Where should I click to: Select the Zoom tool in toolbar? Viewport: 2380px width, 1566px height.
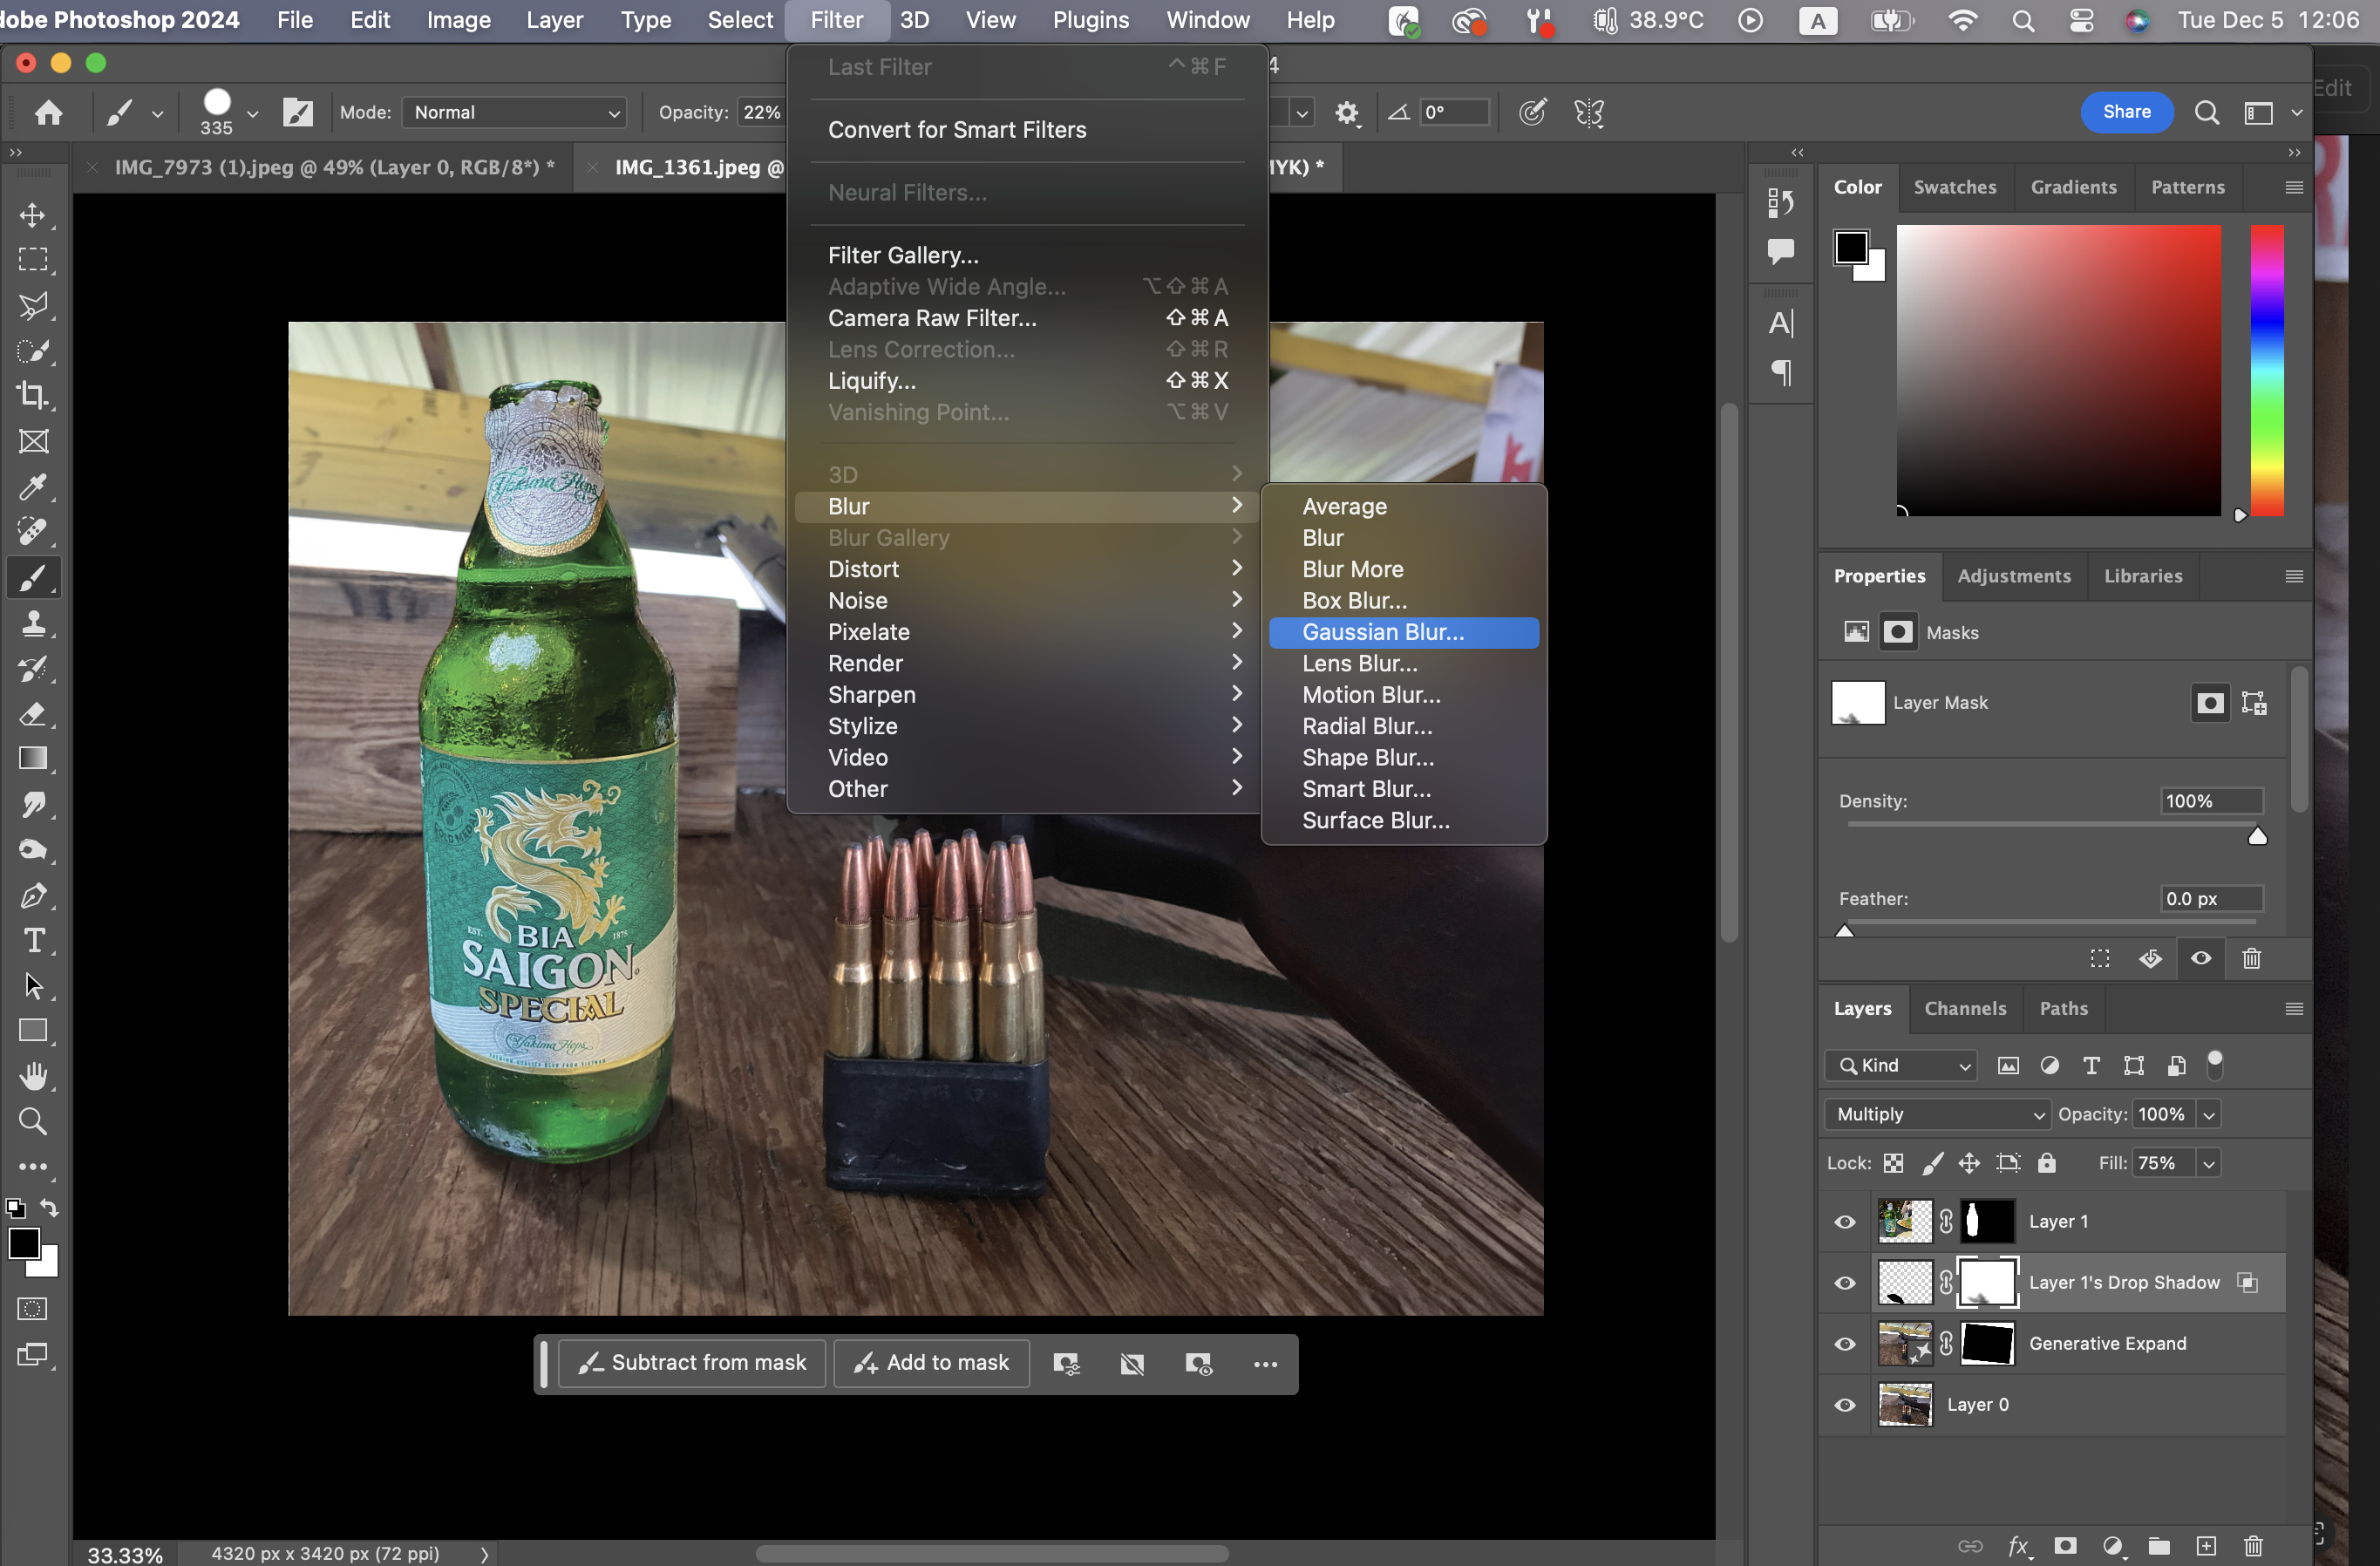tap(33, 1122)
